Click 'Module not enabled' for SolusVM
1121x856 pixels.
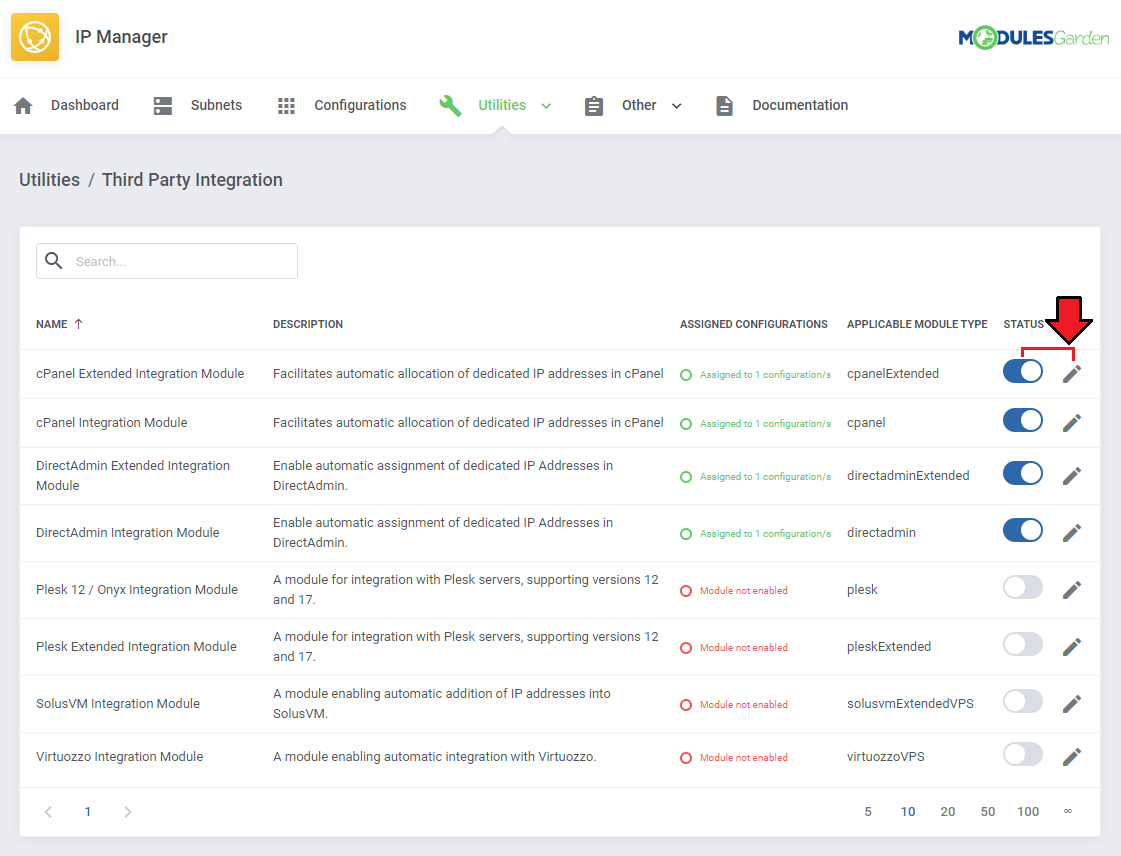tap(744, 704)
